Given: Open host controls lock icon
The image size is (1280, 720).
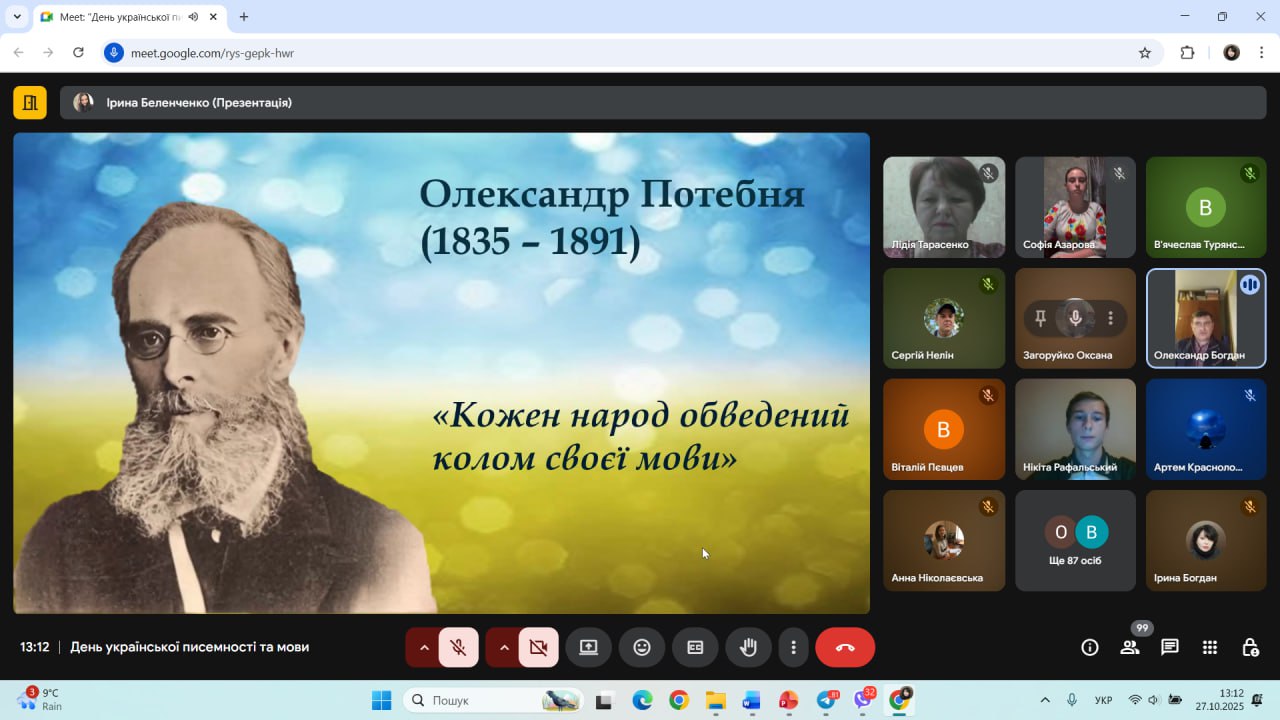Looking at the screenshot, I should tap(1250, 647).
